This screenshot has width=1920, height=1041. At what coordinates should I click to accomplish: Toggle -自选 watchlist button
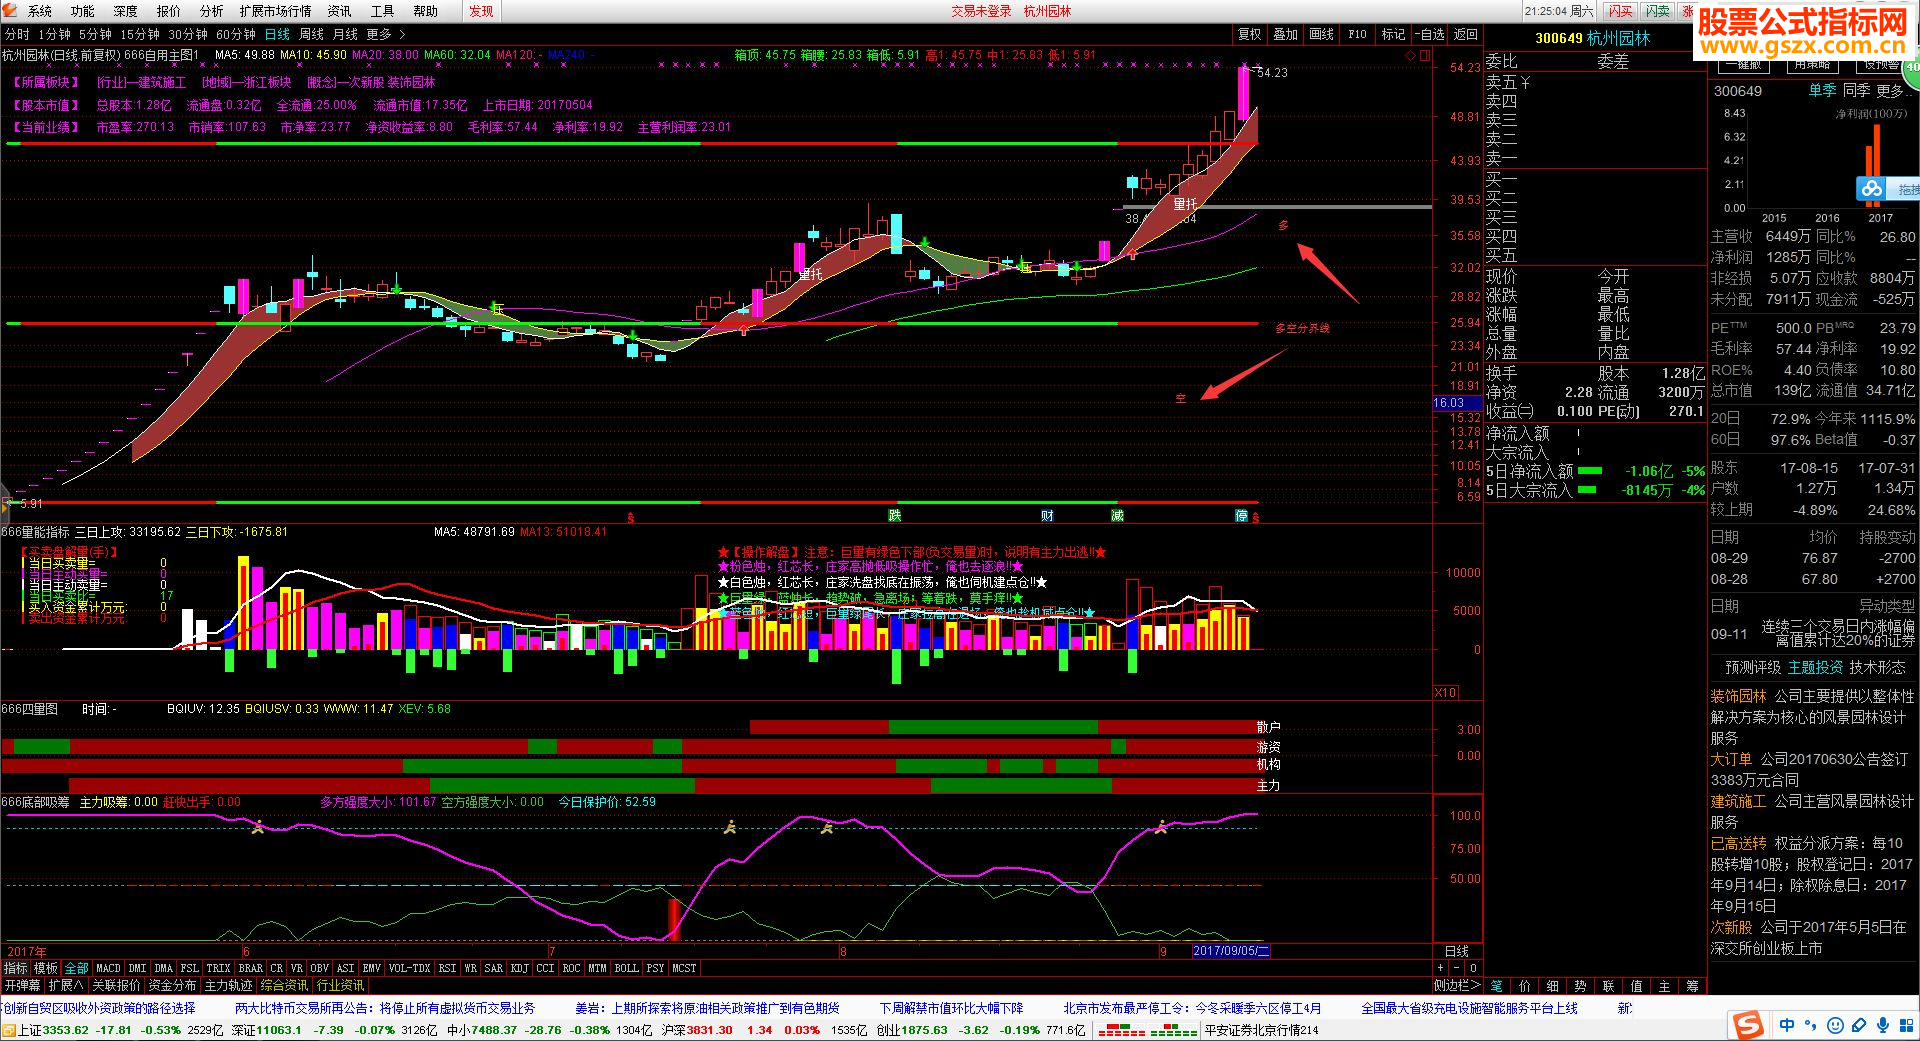pos(1429,34)
